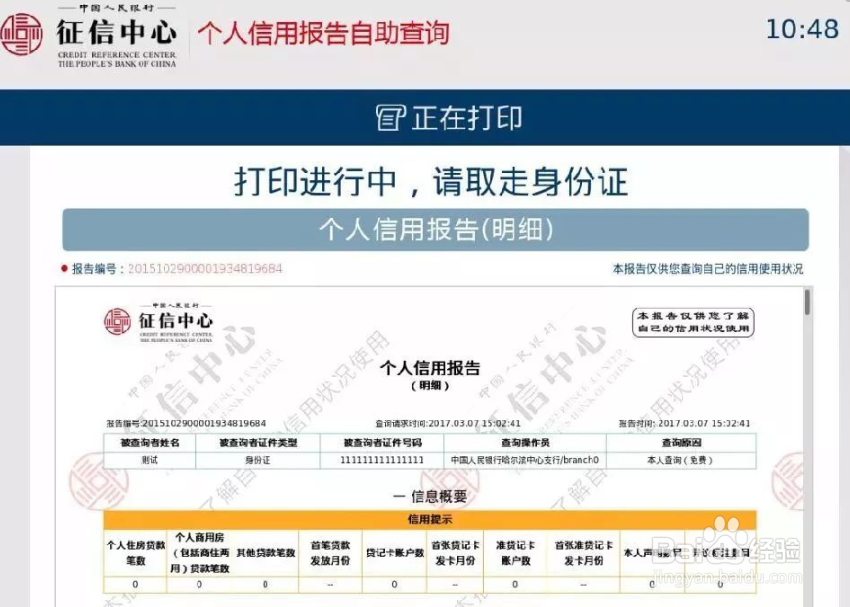Image resolution: width=850 pixels, height=607 pixels.
Task: Click the red bullet before 报告编号
Action: pos(62,268)
